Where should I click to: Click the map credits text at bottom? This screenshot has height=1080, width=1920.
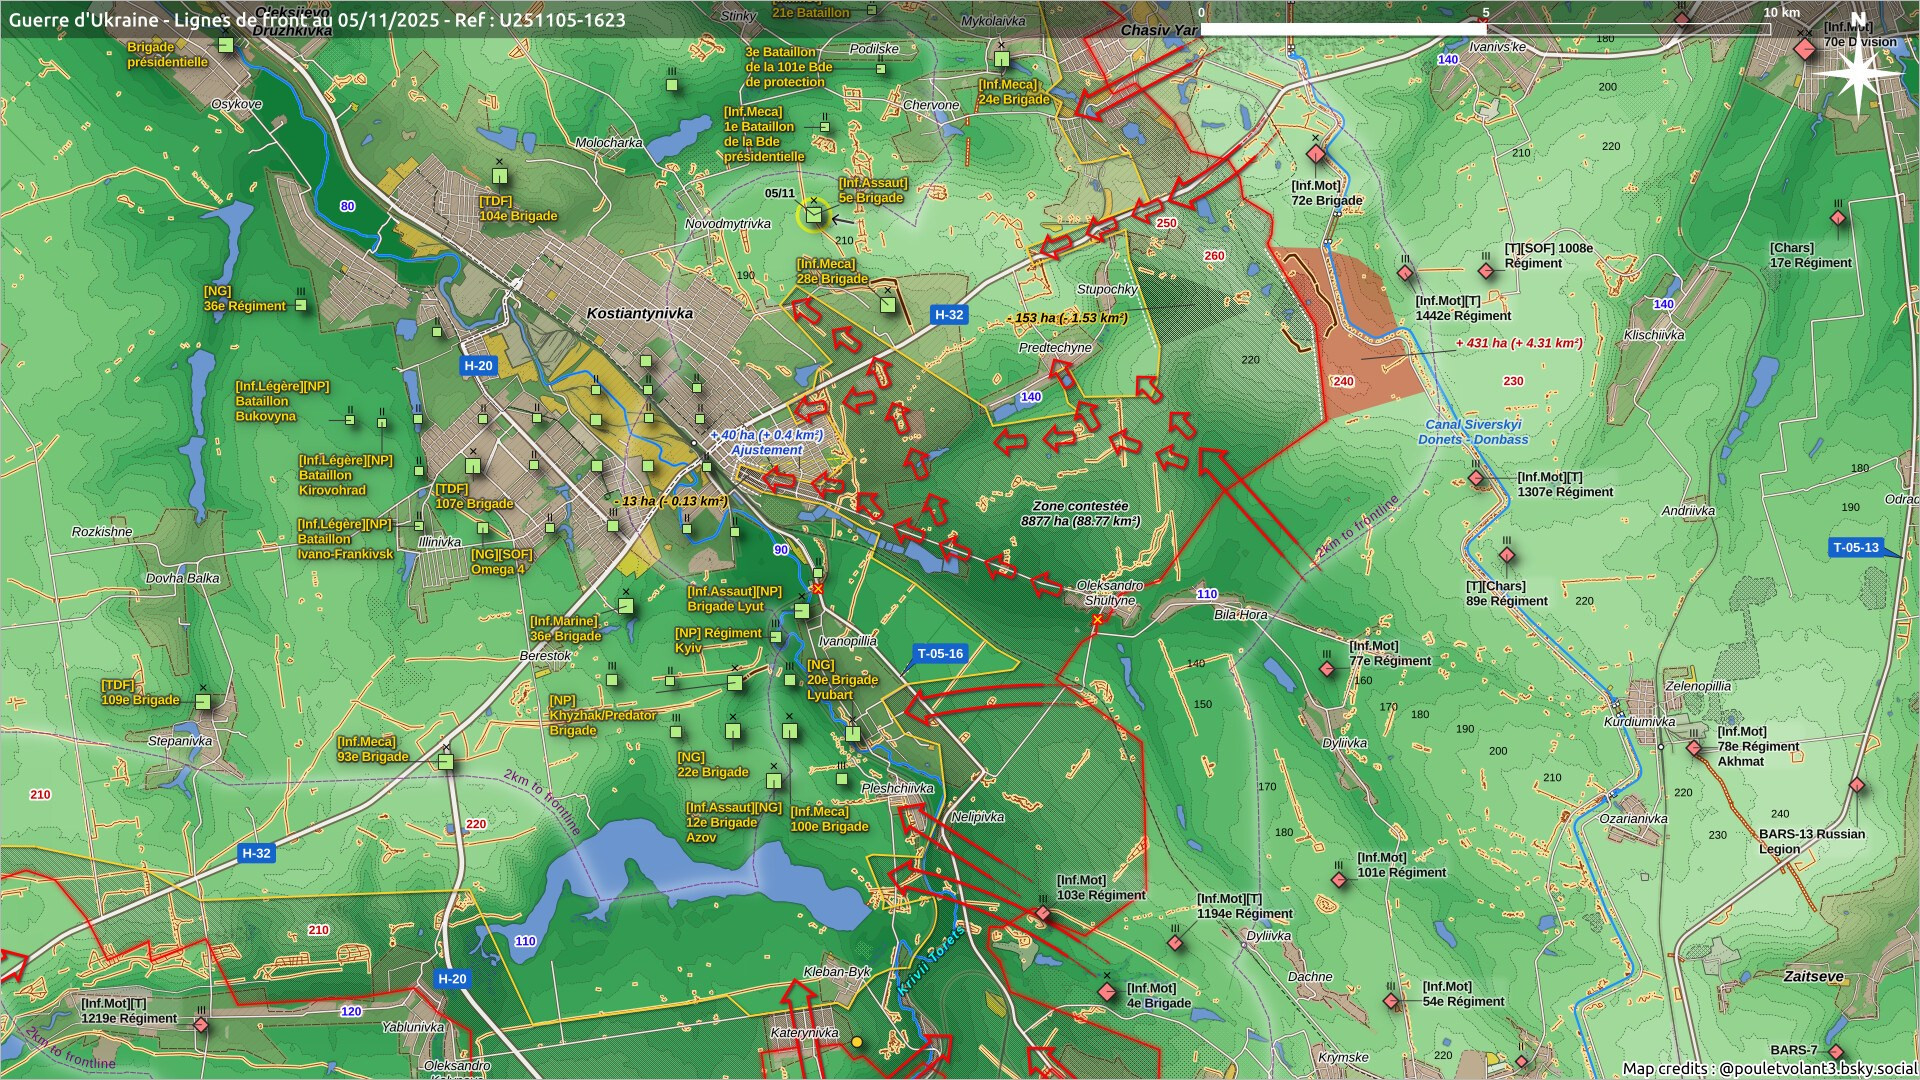(x=1768, y=1068)
